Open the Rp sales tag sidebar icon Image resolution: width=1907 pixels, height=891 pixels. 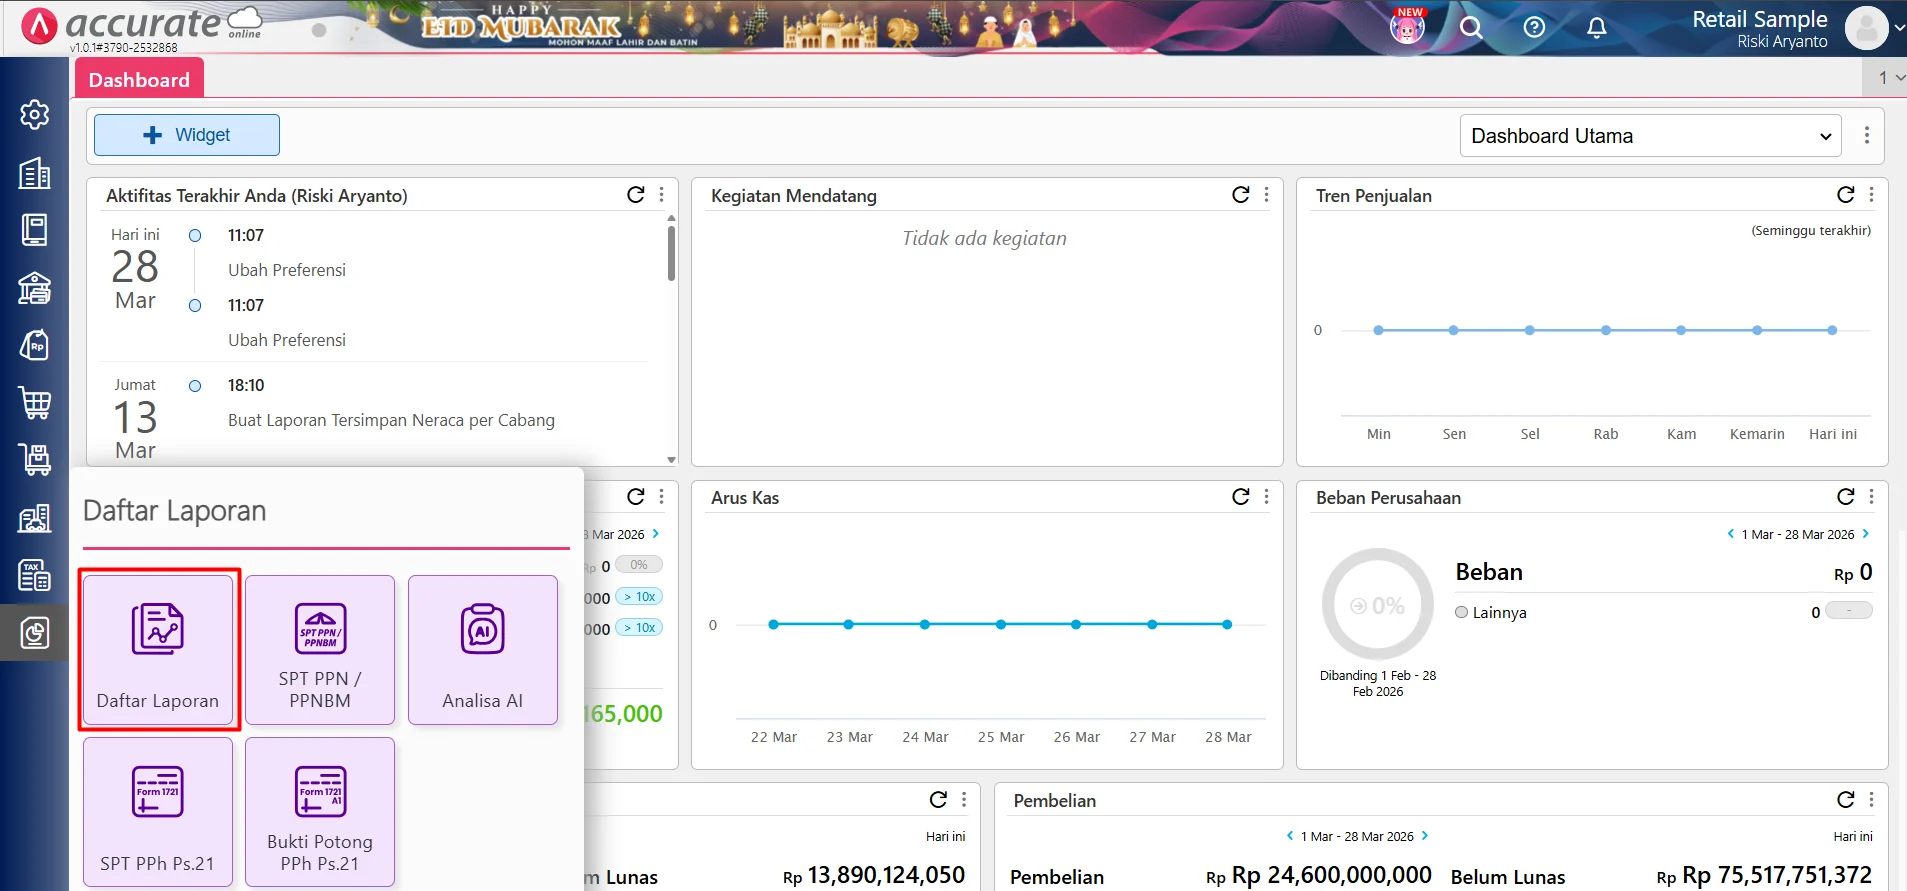34,346
